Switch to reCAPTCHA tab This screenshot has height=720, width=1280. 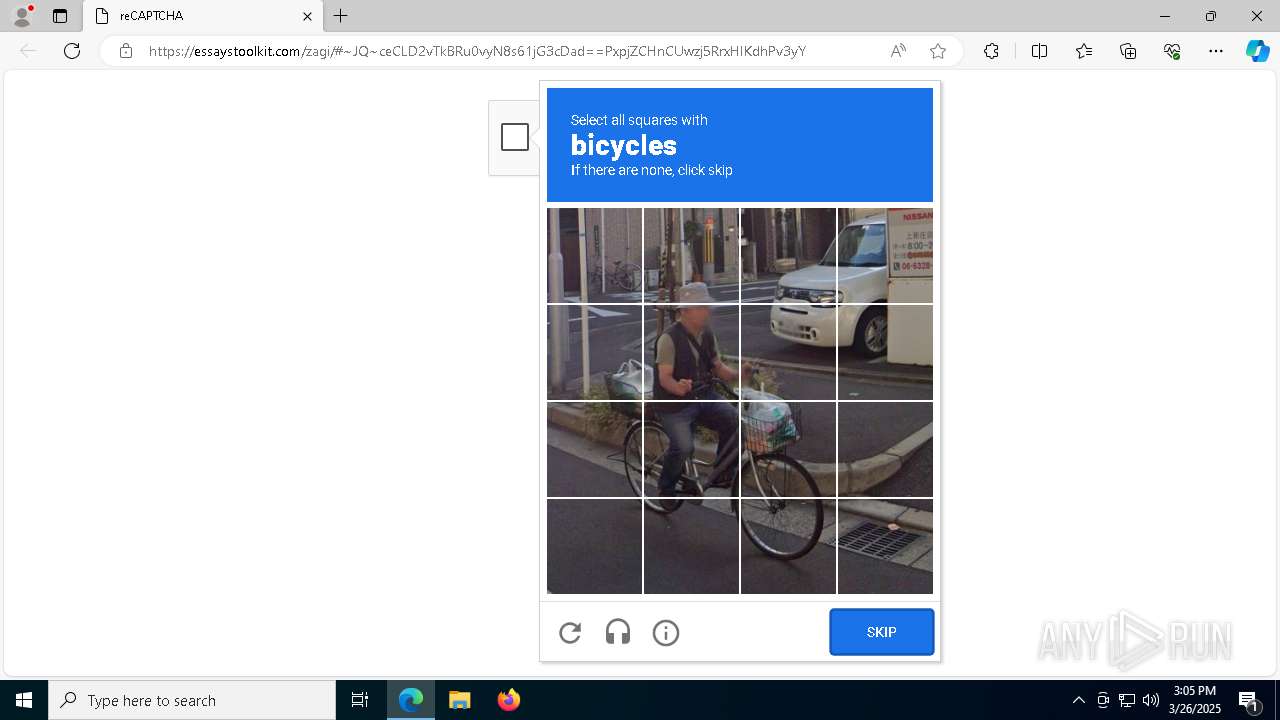coord(201,16)
